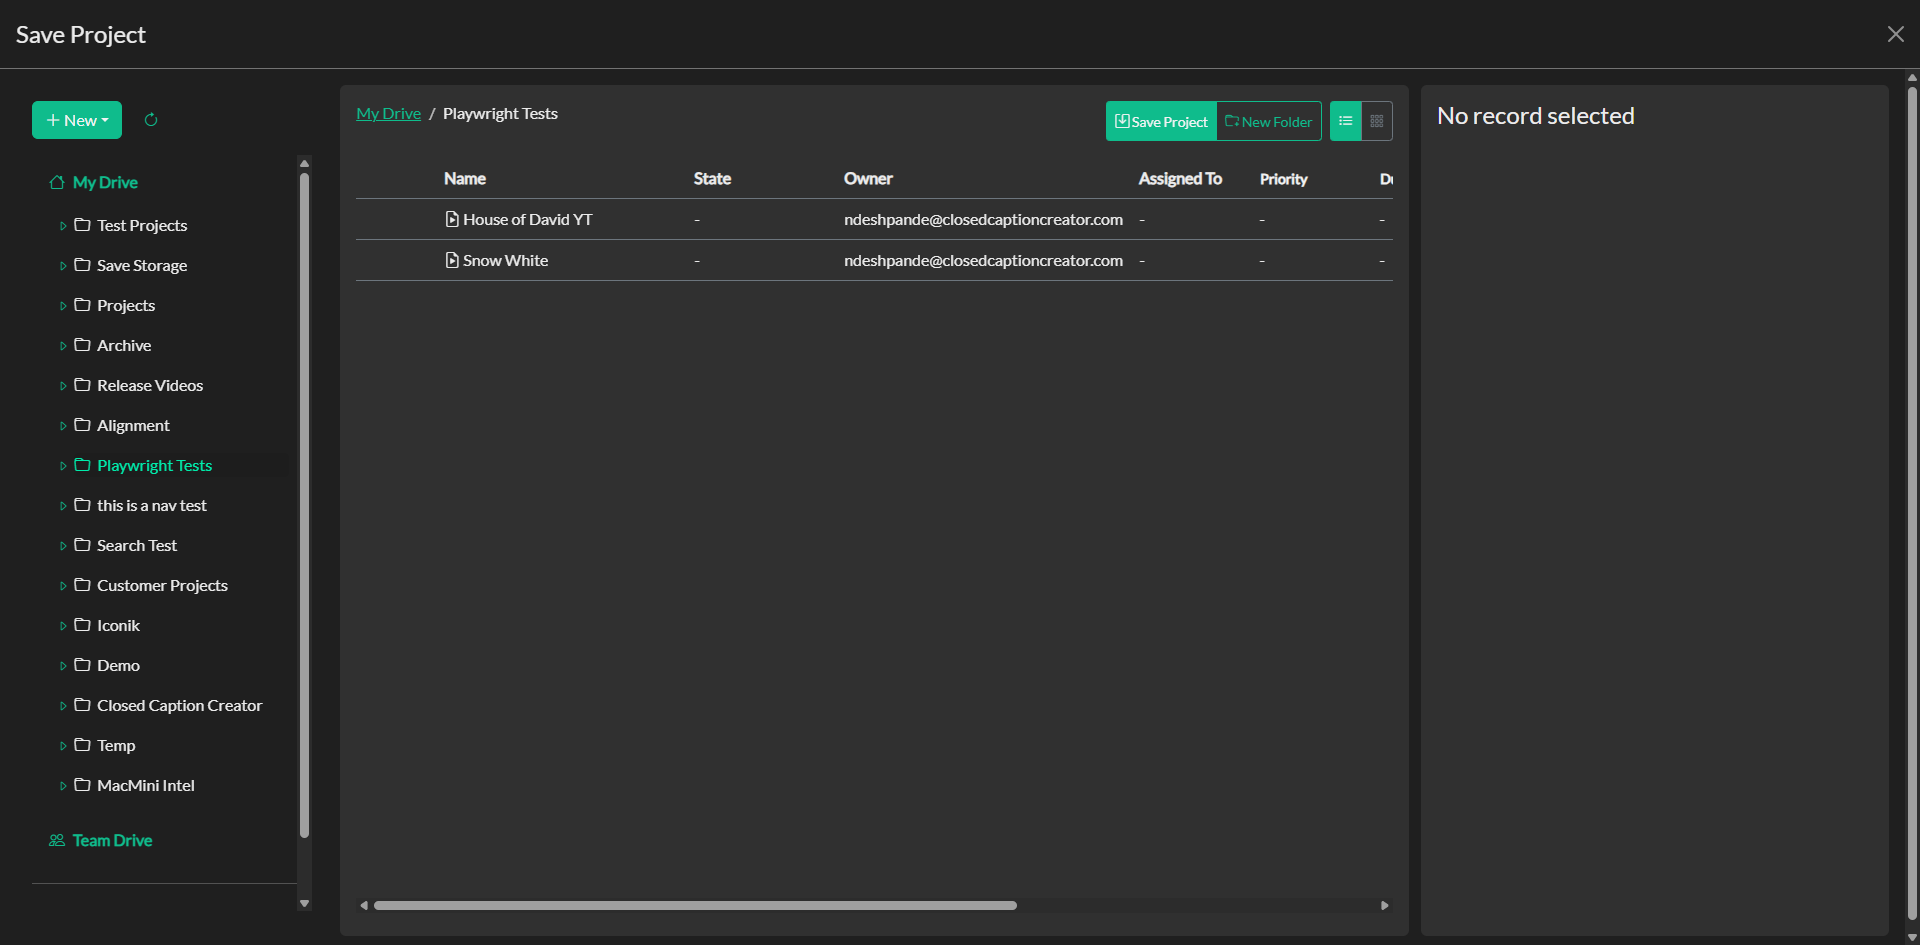
Task: Expand the Playwright Tests folder arrow
Action: 63,466
